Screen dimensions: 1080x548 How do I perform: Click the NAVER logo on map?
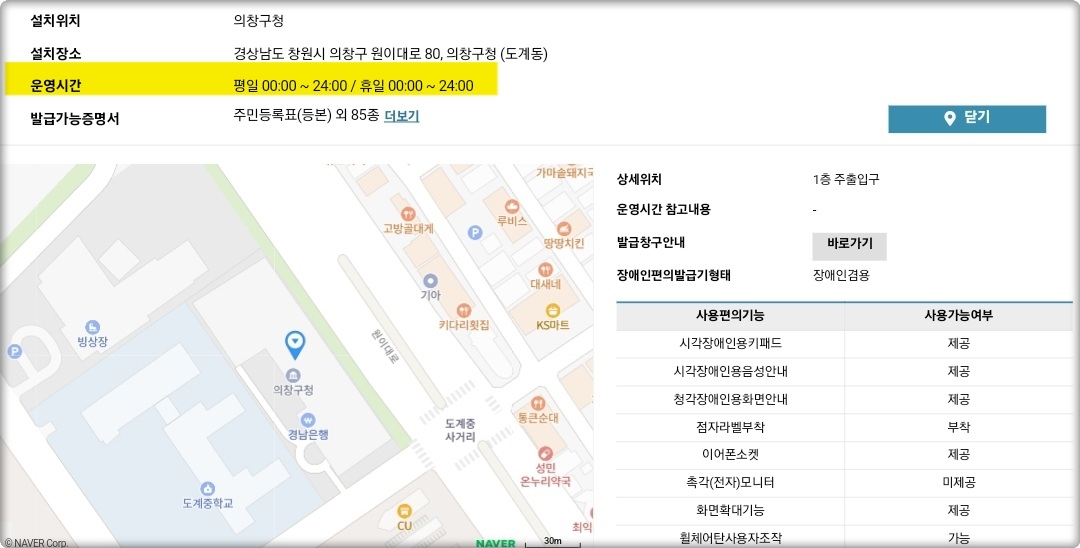click(x=495, y=543)
